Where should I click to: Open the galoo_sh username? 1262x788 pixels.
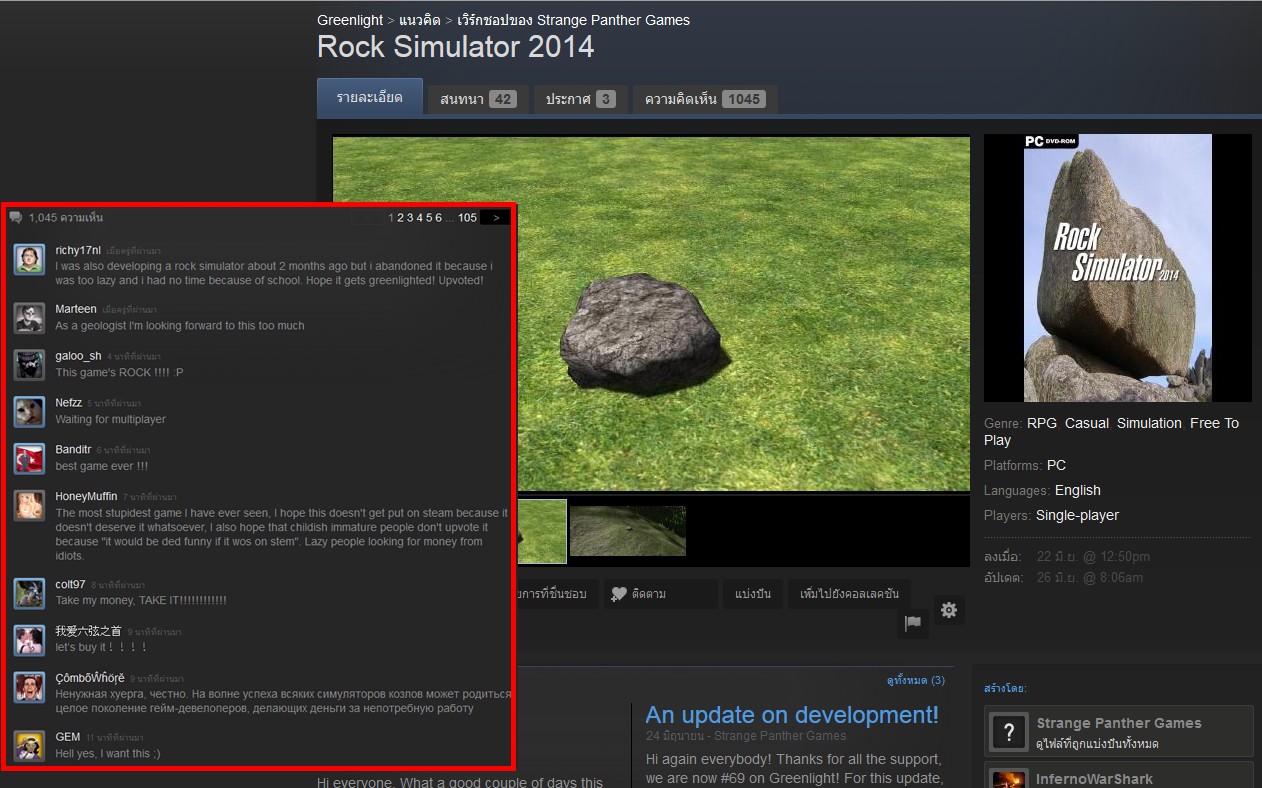[79, 356]
